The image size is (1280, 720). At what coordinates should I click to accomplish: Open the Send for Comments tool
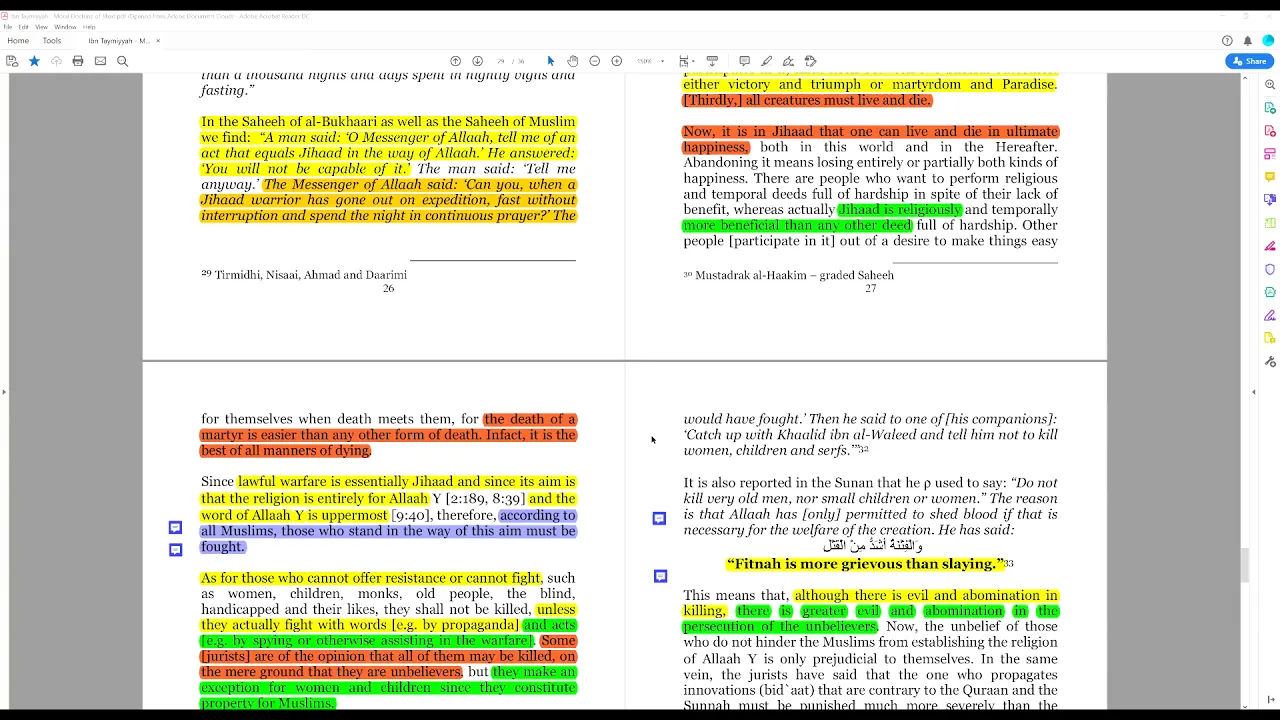coord(1270,338)
